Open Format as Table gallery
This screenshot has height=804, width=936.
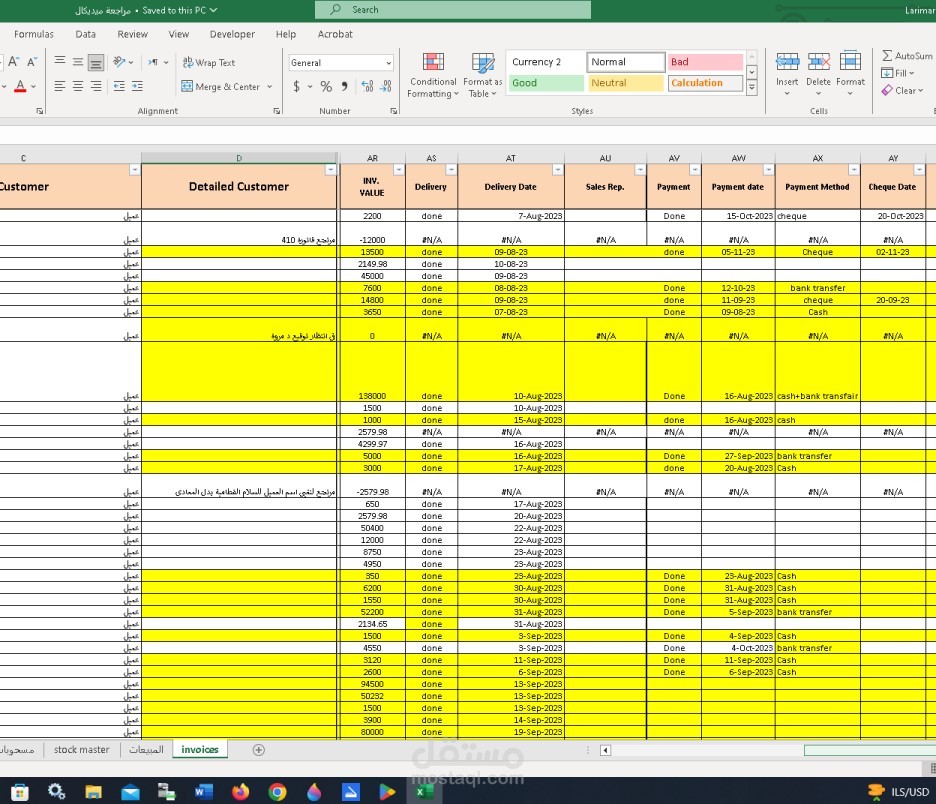tap(482, 75)
